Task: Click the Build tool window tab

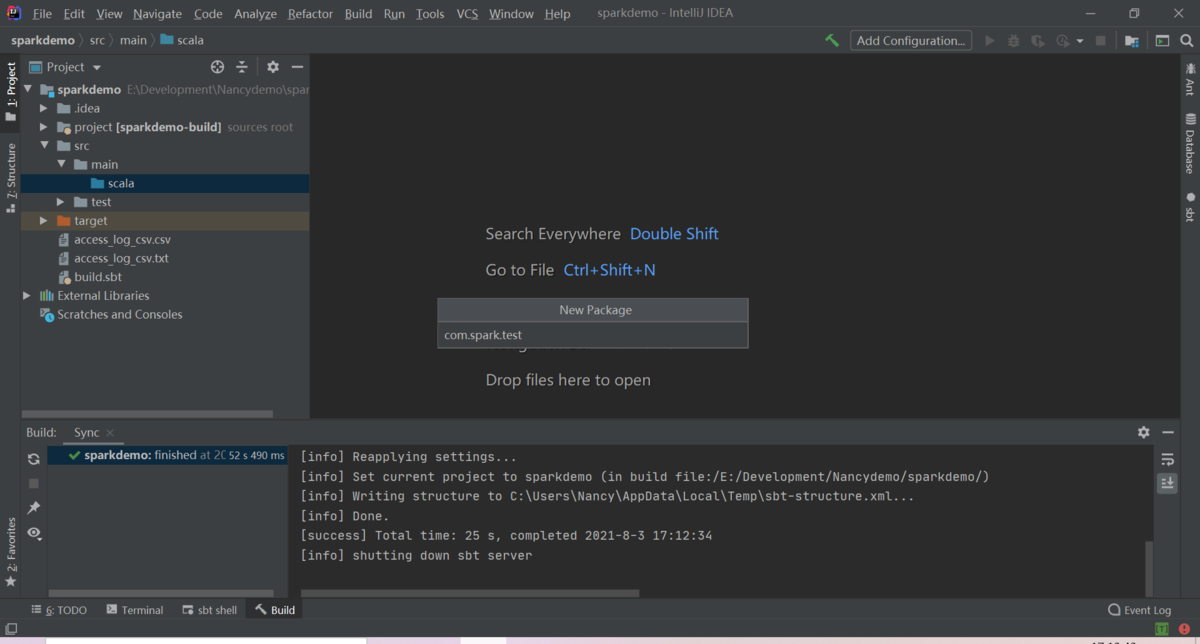Action: pyautogui.click(x=275, y=610)
